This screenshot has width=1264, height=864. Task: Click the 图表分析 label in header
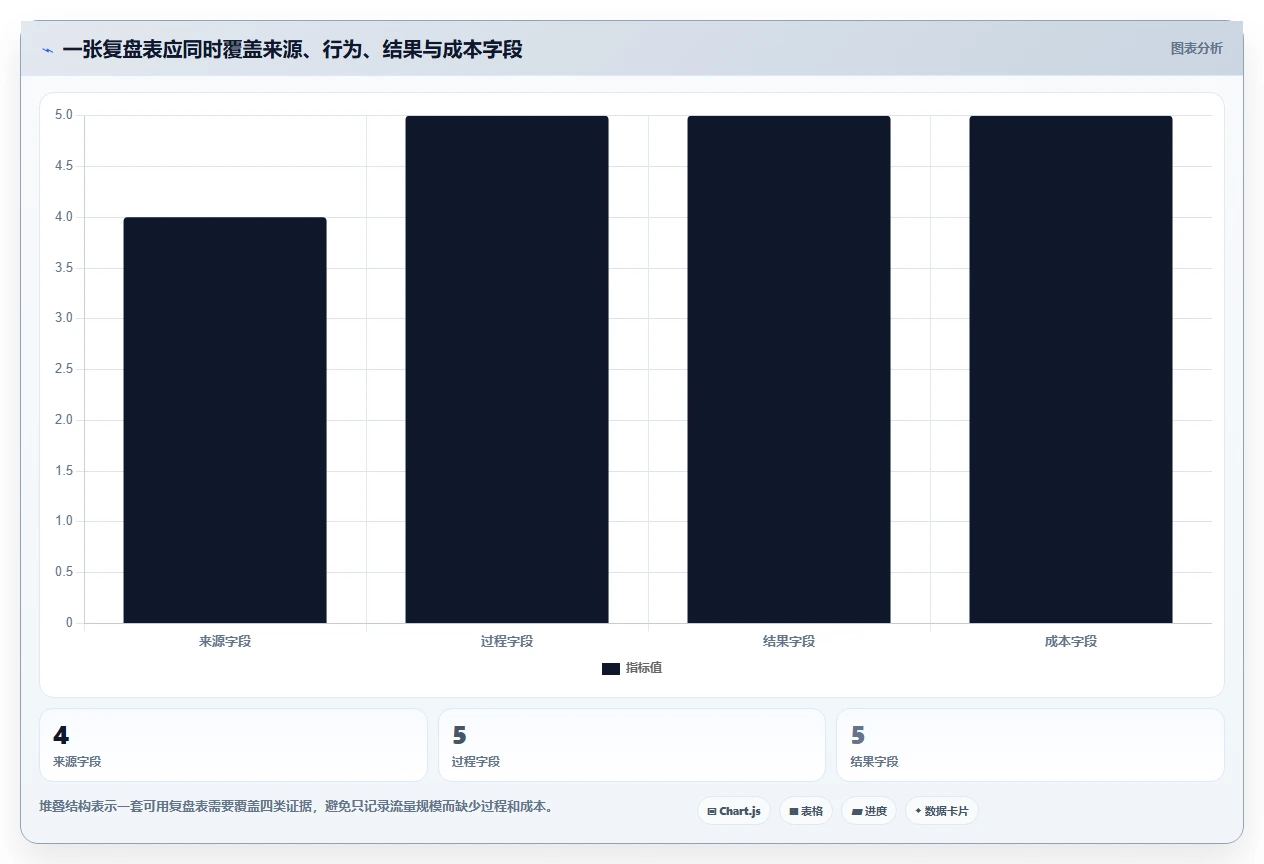click(x=1196, y=48)
